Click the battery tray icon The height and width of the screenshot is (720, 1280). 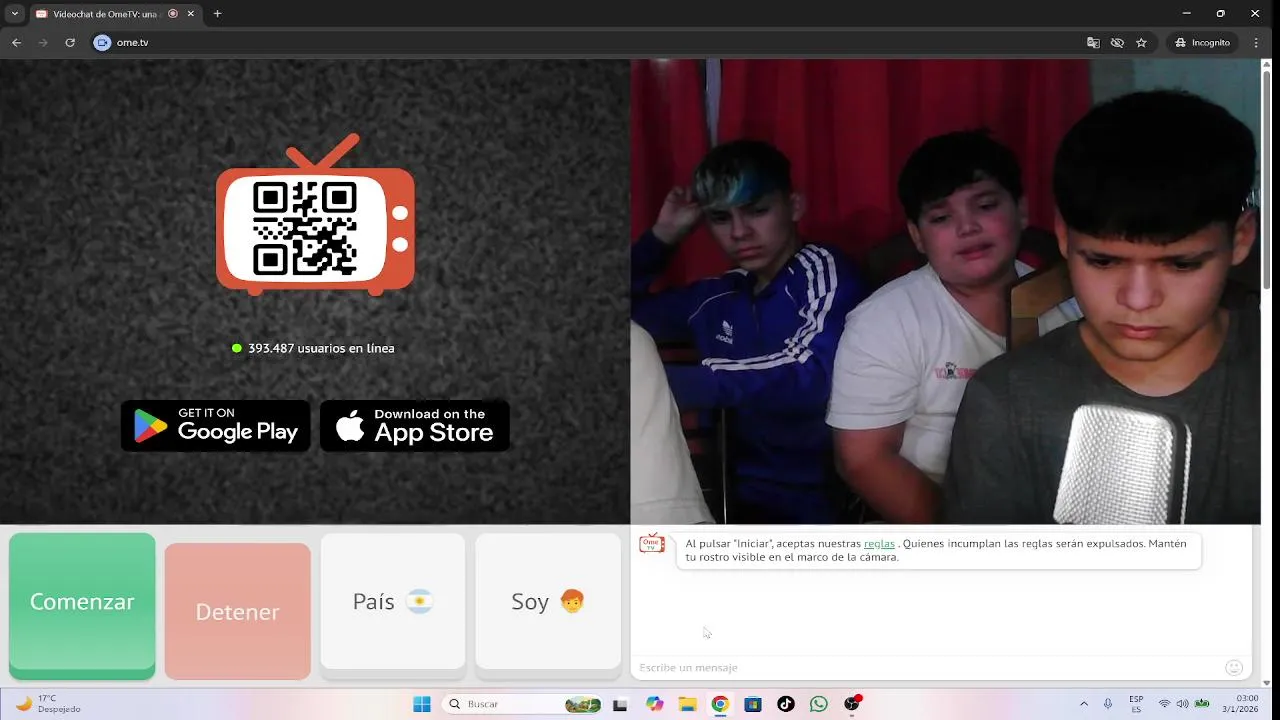point(1202,704)
